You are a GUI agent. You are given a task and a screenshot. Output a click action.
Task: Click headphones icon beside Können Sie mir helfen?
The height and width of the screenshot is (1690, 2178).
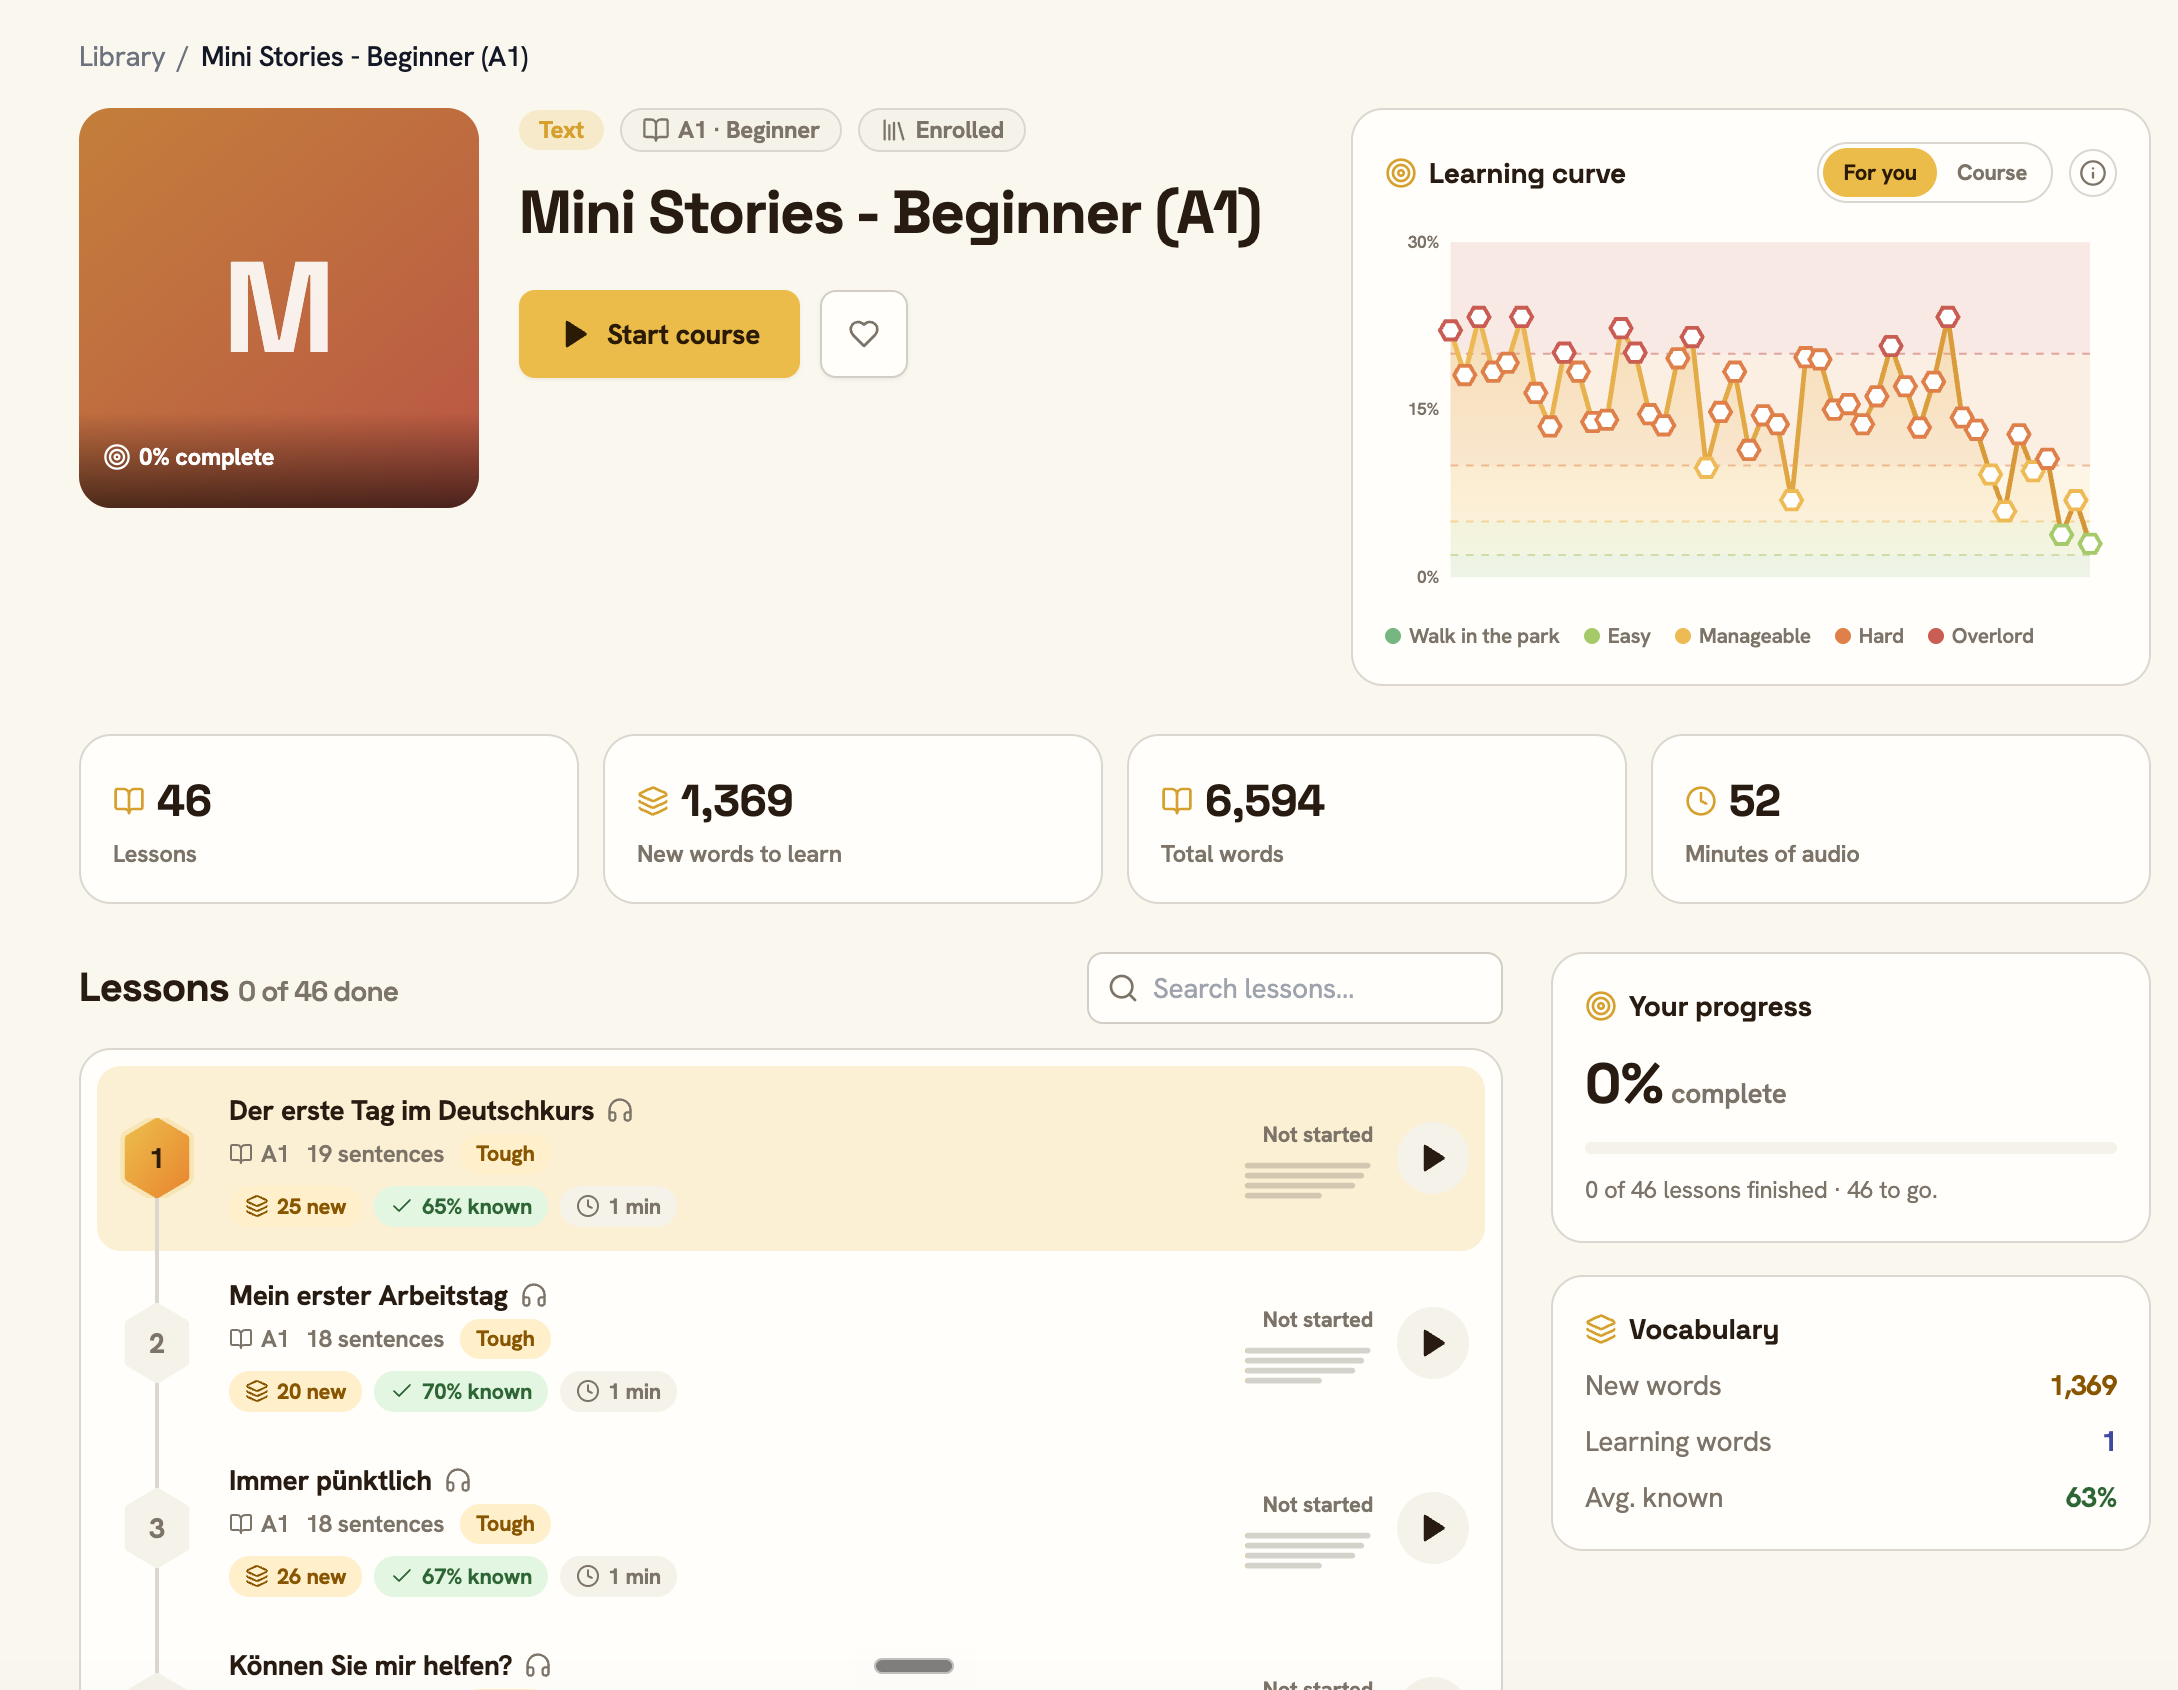point(538,1666)
